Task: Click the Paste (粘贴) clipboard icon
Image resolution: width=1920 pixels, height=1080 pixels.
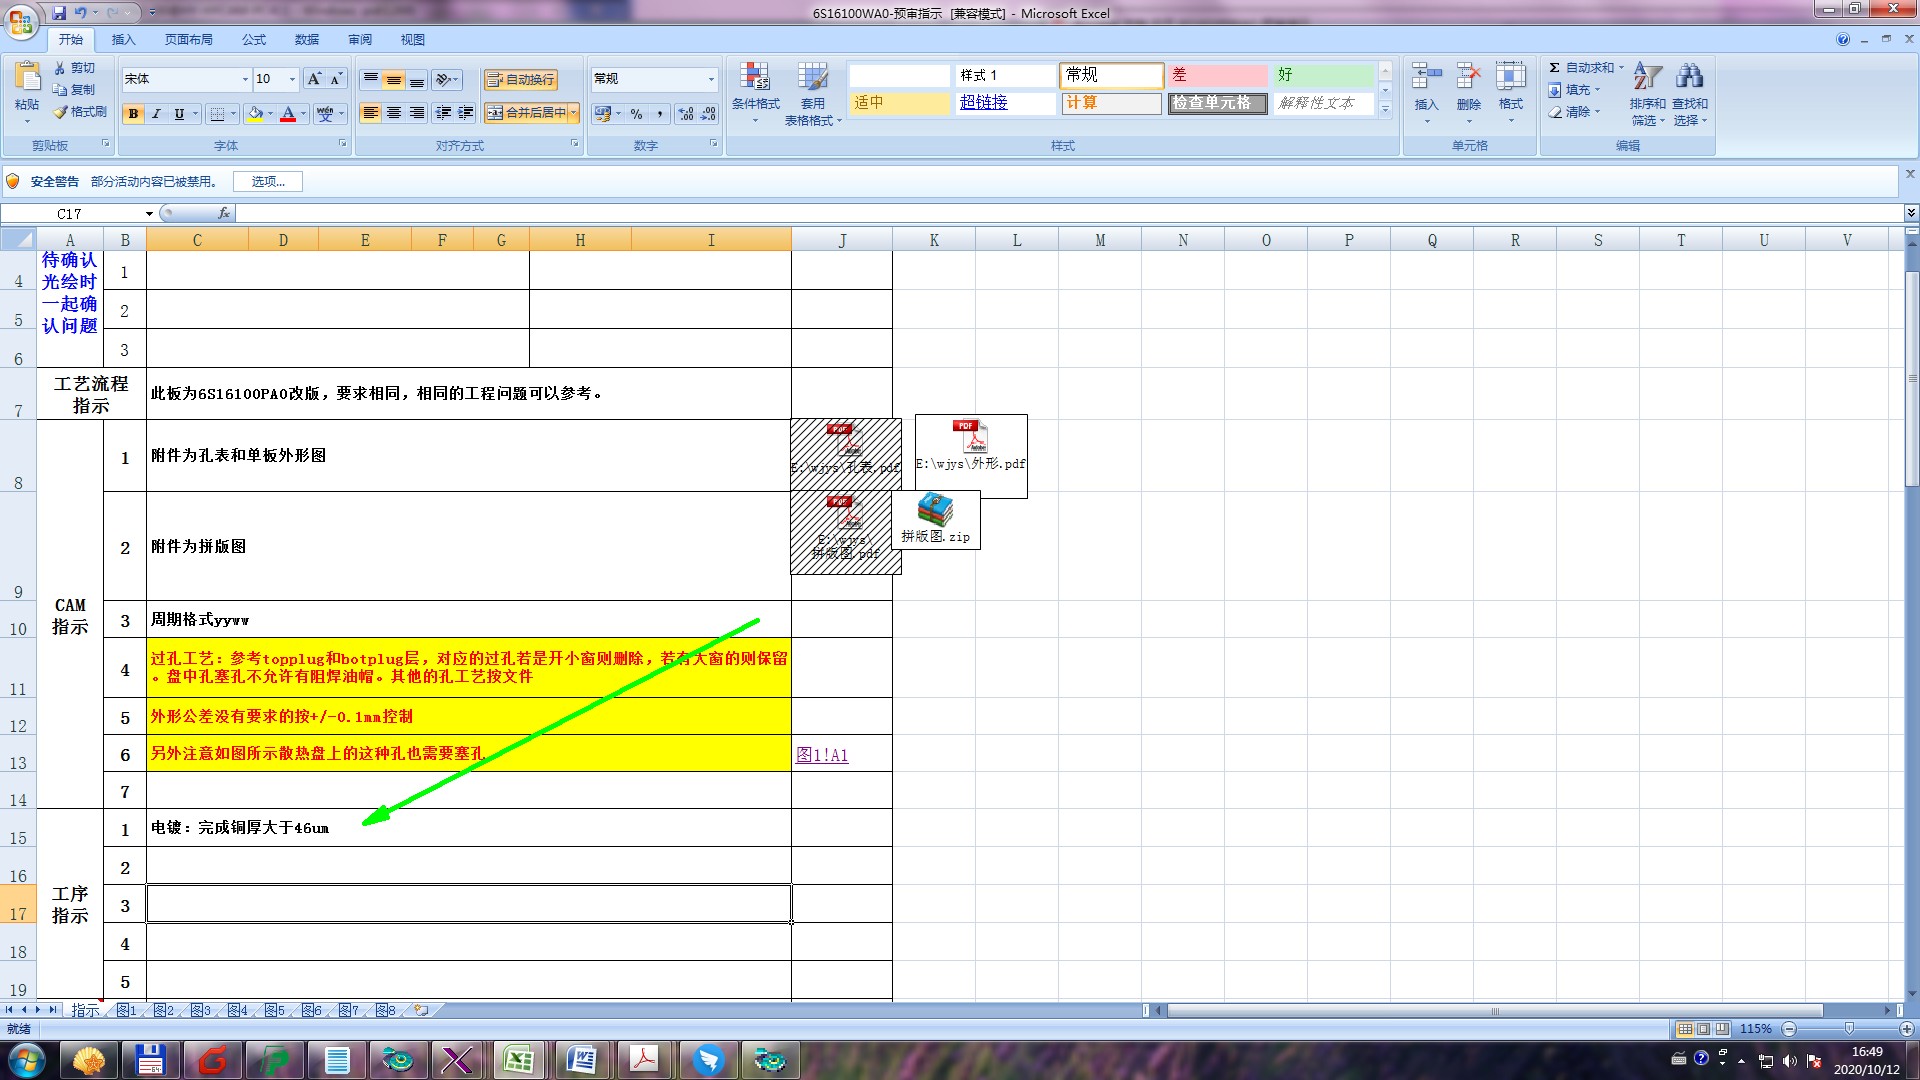Action: [27, 78]
